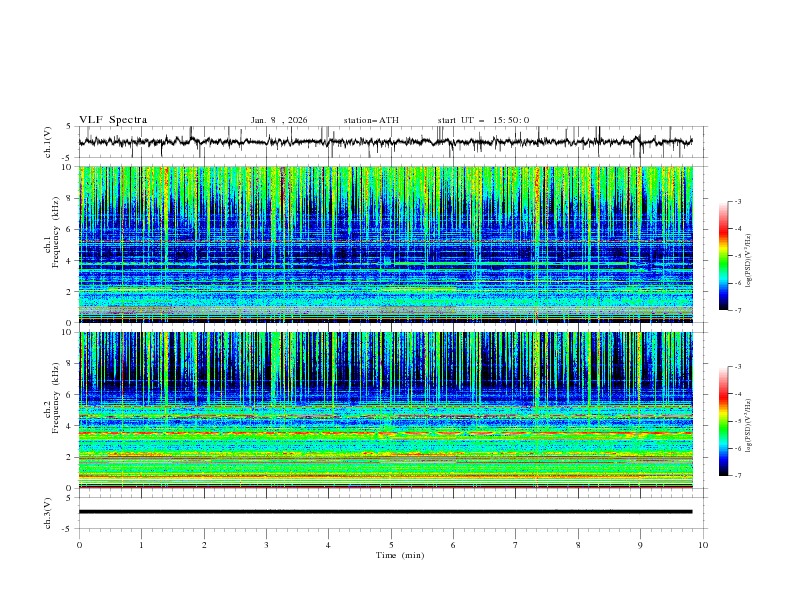Click the "6" tick on the time axis
This screenshot has width=792, height=612.
(x=453, y=545)
